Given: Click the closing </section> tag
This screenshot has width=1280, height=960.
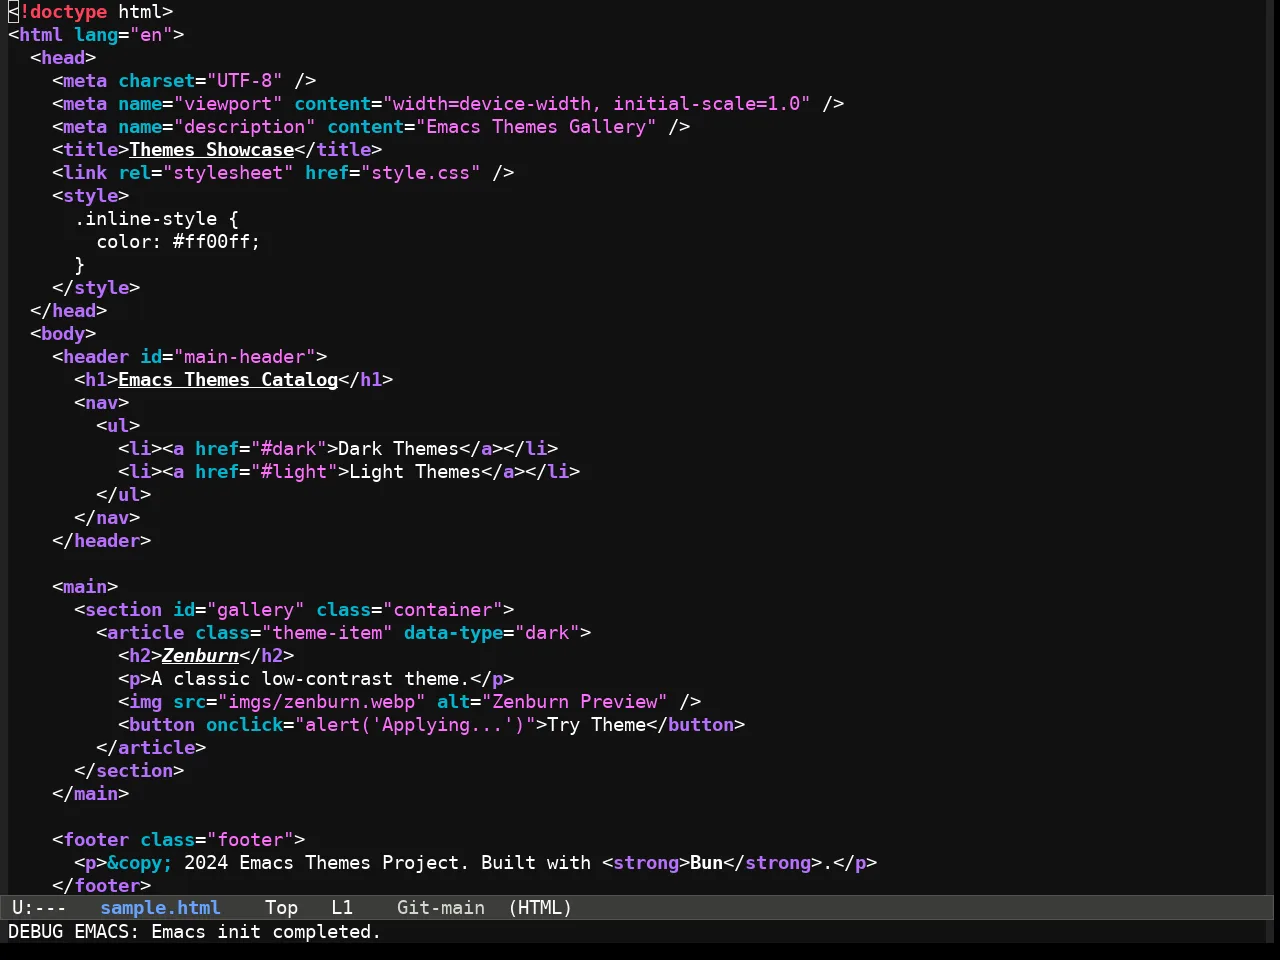Looking at the screenshot, I should point(129,771).
